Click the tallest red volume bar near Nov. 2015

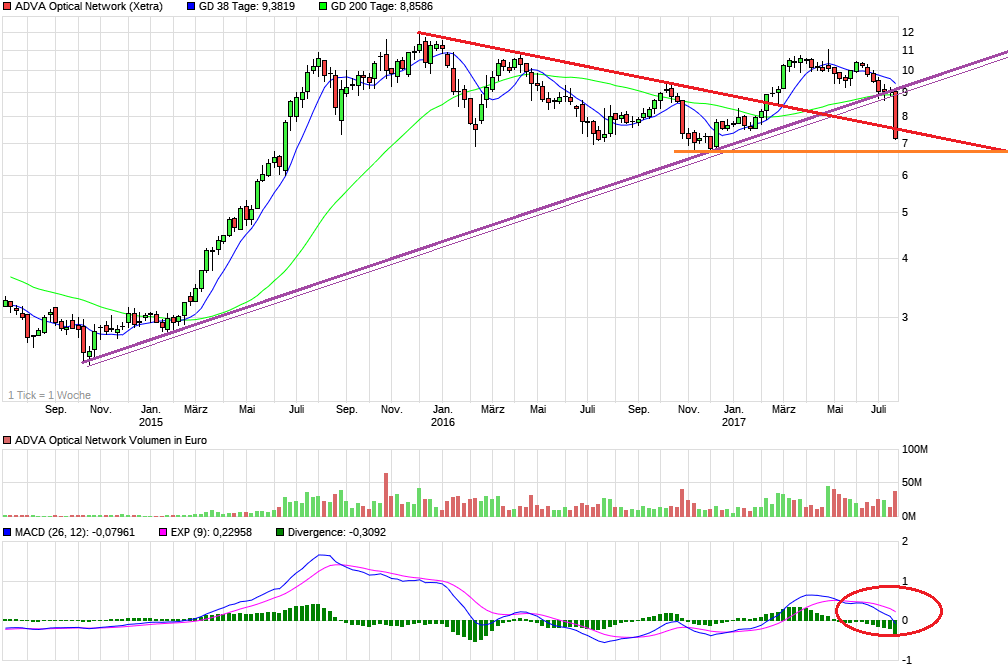[x=386, y=495]
